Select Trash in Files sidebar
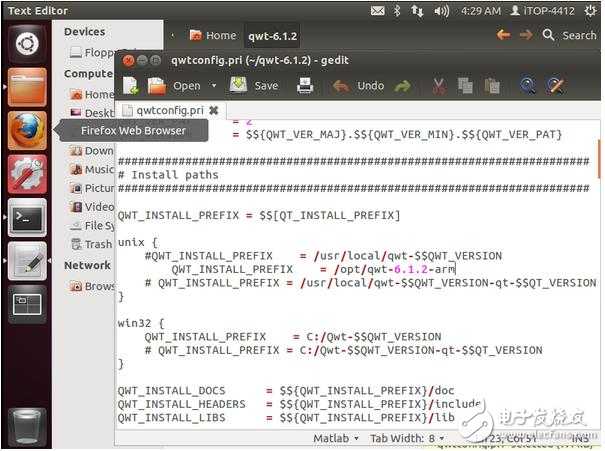Screen dimensions: 605x451 point(92,244)
